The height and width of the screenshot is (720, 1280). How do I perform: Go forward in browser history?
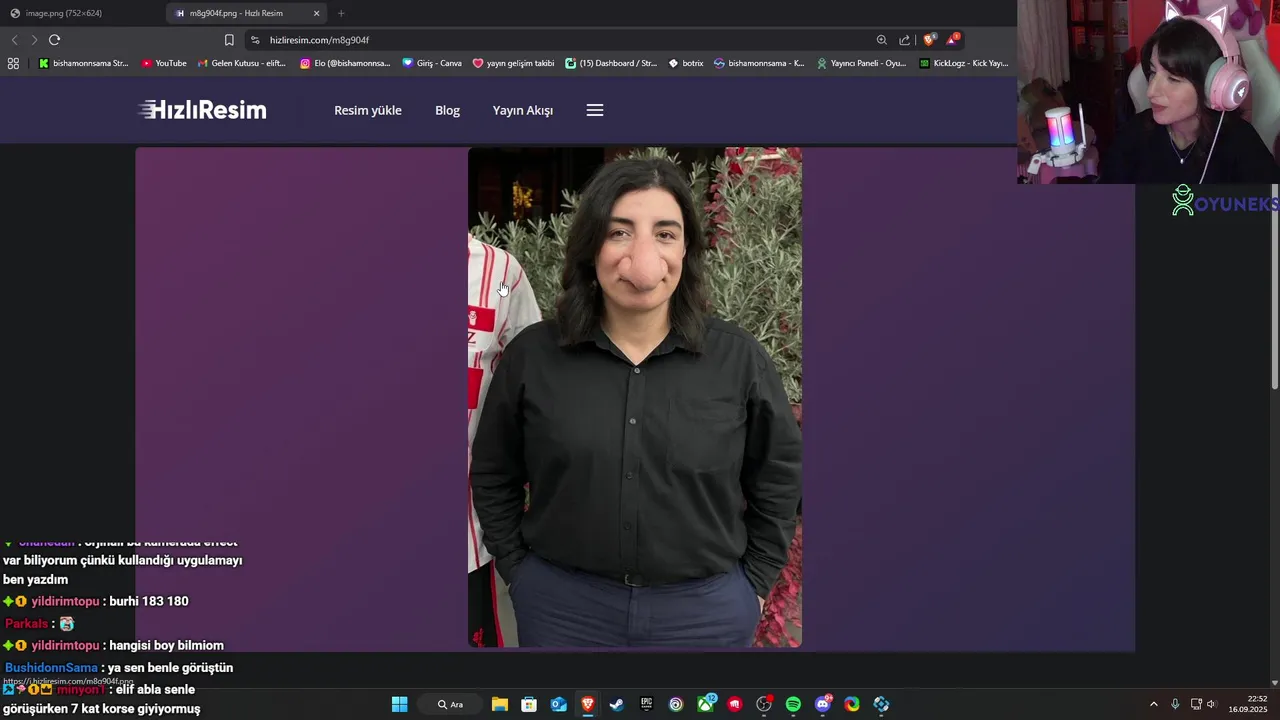(34, 40)
